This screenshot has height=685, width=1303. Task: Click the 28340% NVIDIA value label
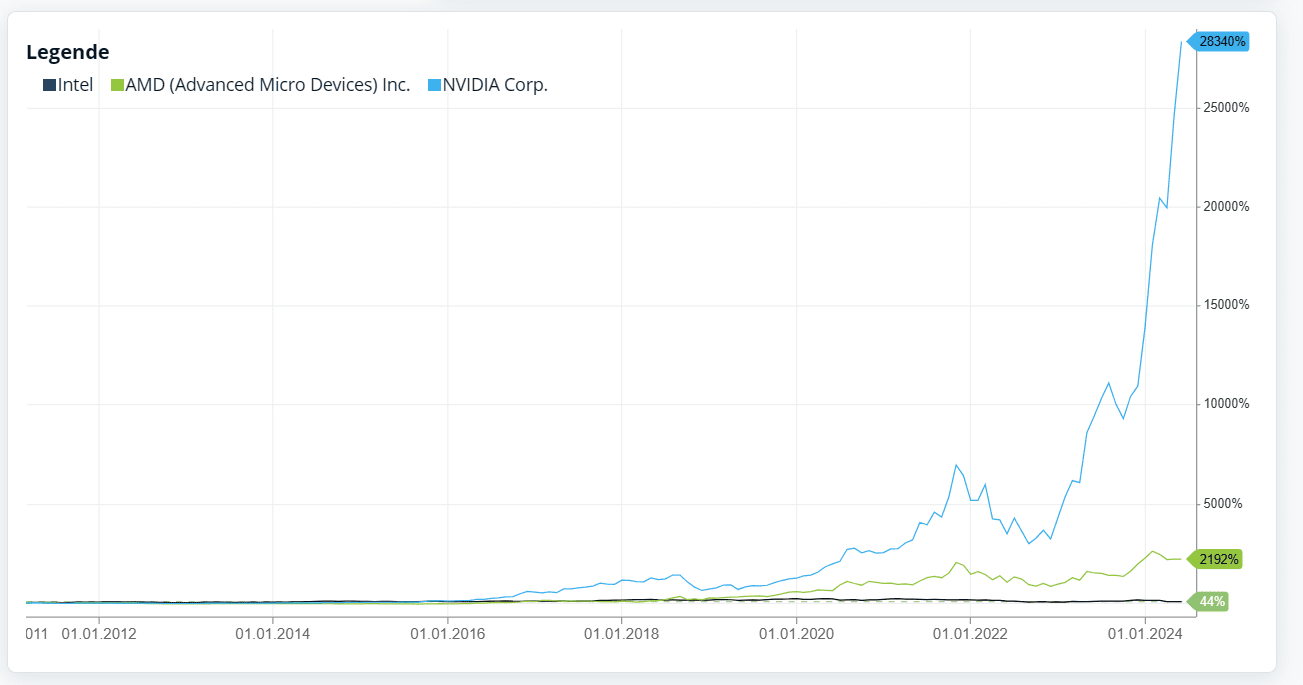[x=1218, y=41]
